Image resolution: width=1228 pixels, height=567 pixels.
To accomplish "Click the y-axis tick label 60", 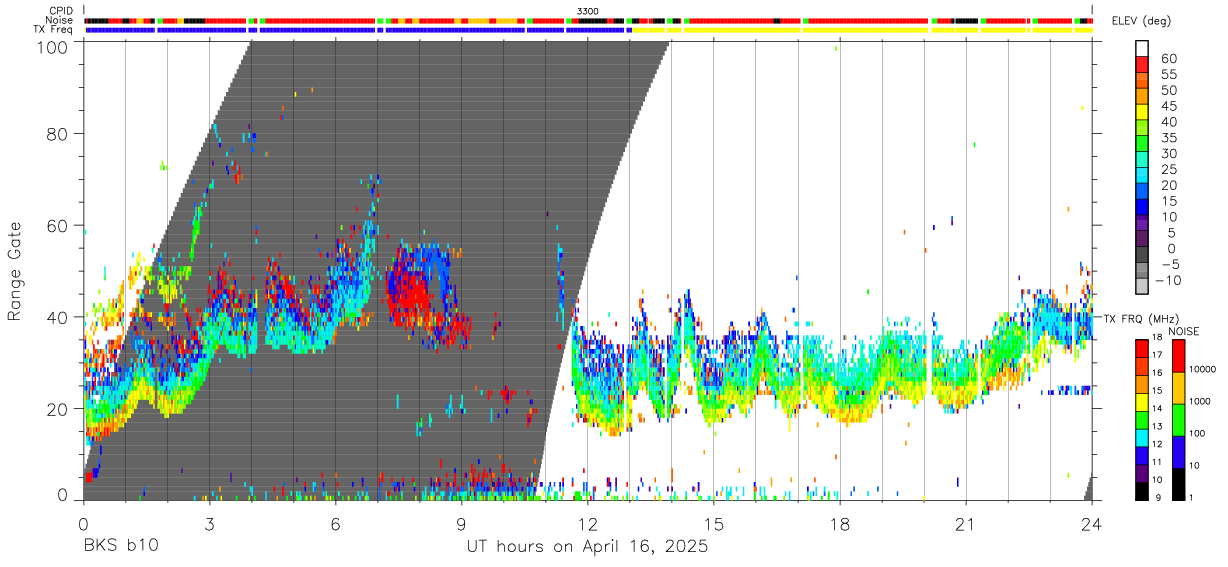I will [58, 226].
